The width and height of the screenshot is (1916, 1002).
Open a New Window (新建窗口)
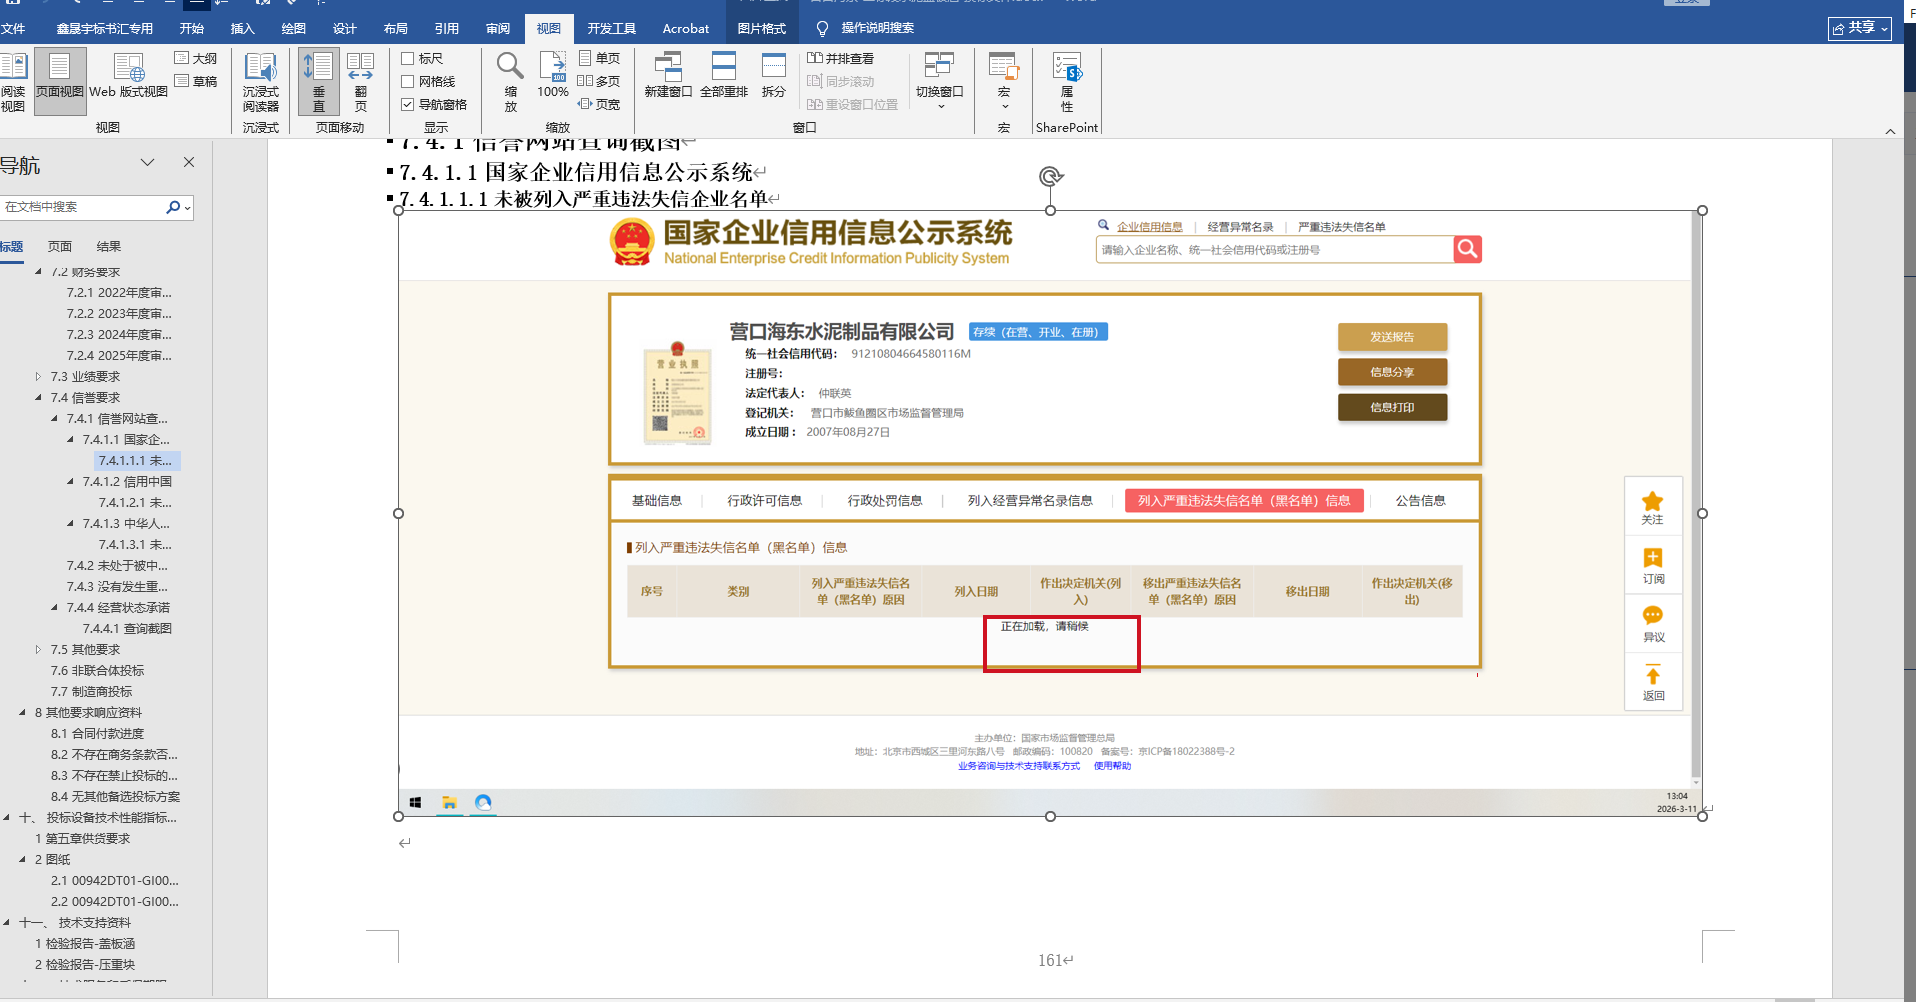click(668, 77)
